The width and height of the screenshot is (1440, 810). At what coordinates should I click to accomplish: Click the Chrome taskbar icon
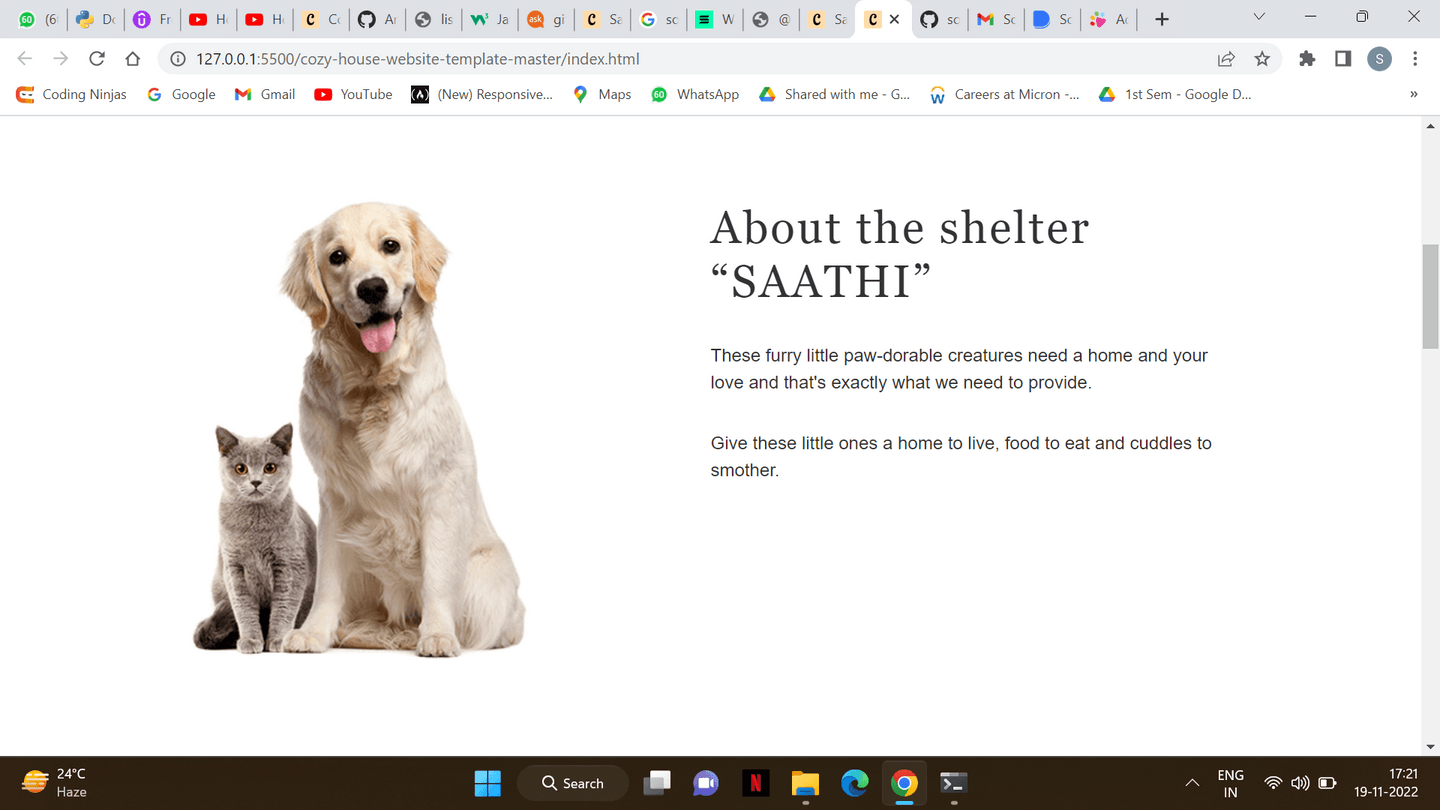904,783
